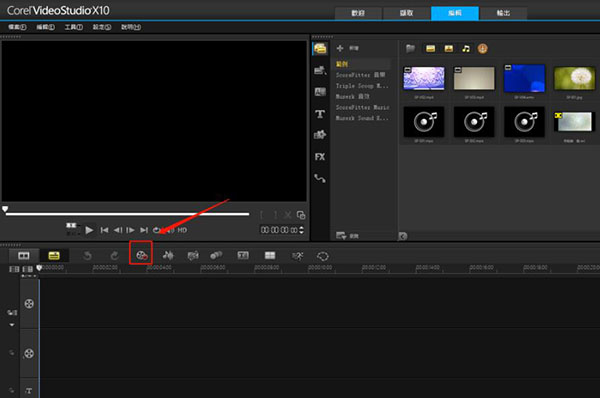Viewport: 600px width, 398px height.
Task: Open the Record/Capture Option tool in timeline toolbar
Action: [x=142, y=255]
